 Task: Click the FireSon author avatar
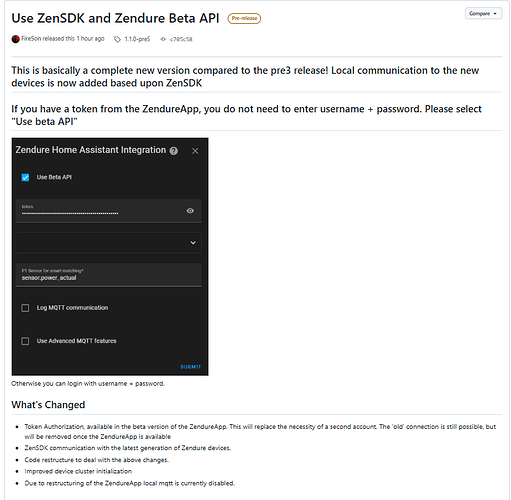point(15,39)
